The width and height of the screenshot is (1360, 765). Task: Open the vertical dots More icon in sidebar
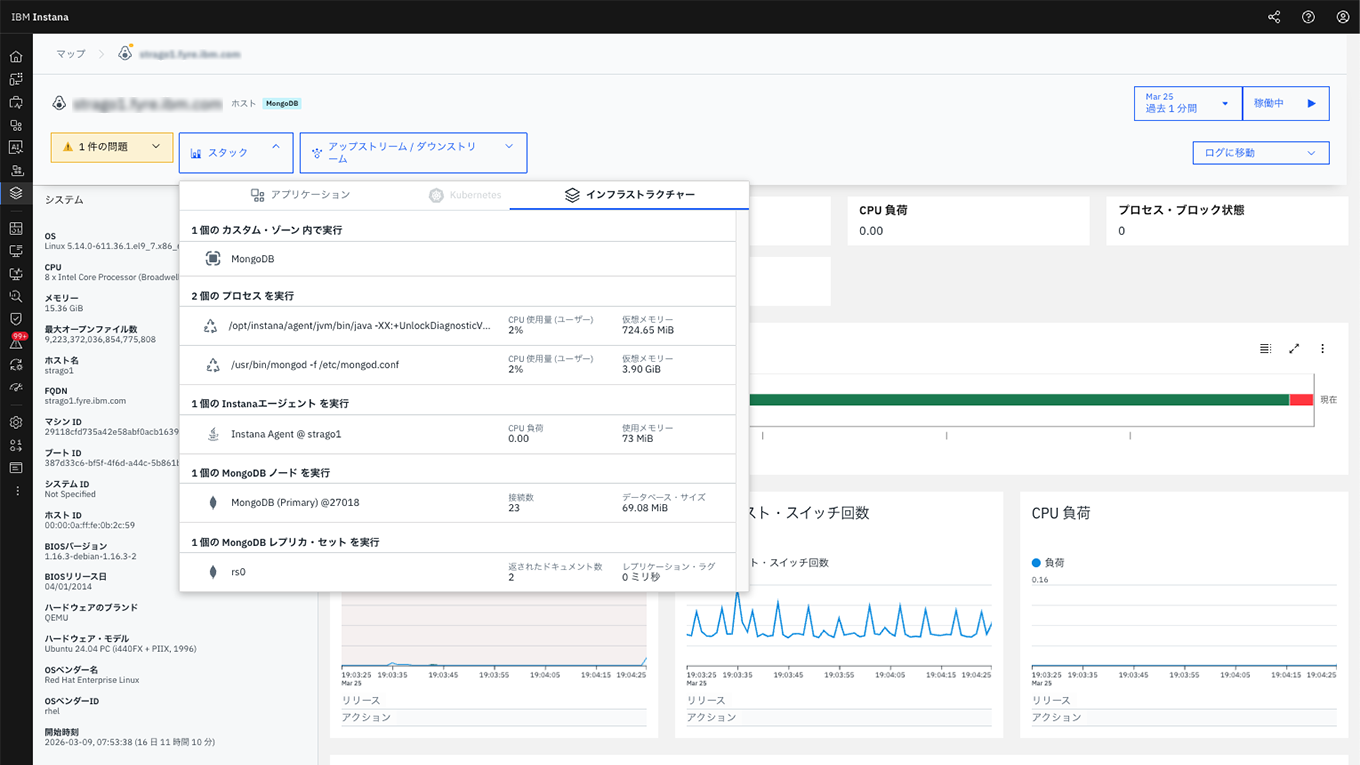pyautogui.click(x=16, y=491)
